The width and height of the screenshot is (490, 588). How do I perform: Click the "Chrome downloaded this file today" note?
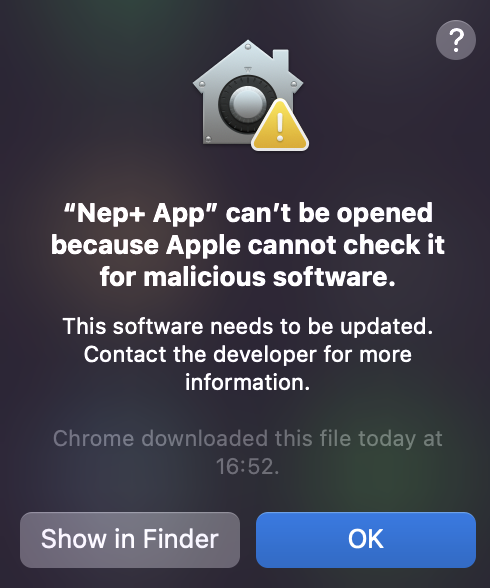click(x=234, y=439)
